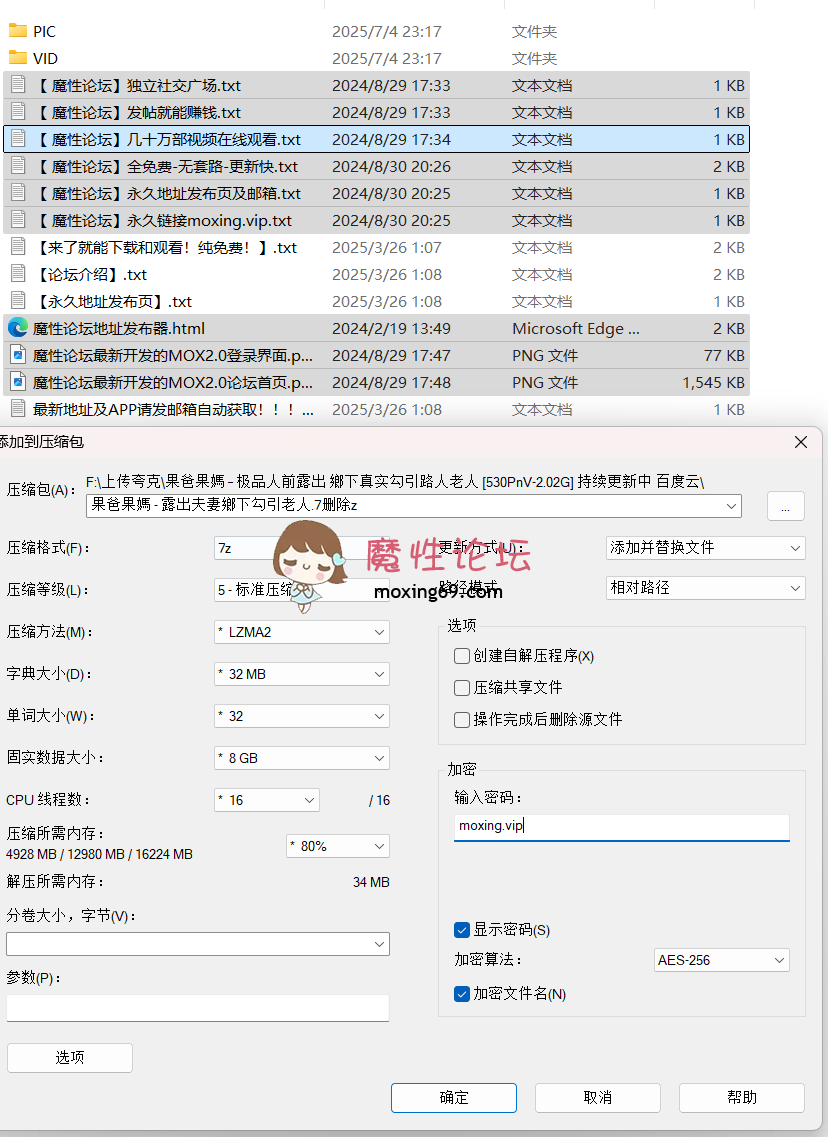Open 压缩方法 dropdown showing LZMA2
The height and width of the screenshot is (1137, 828).
(302, 632)
